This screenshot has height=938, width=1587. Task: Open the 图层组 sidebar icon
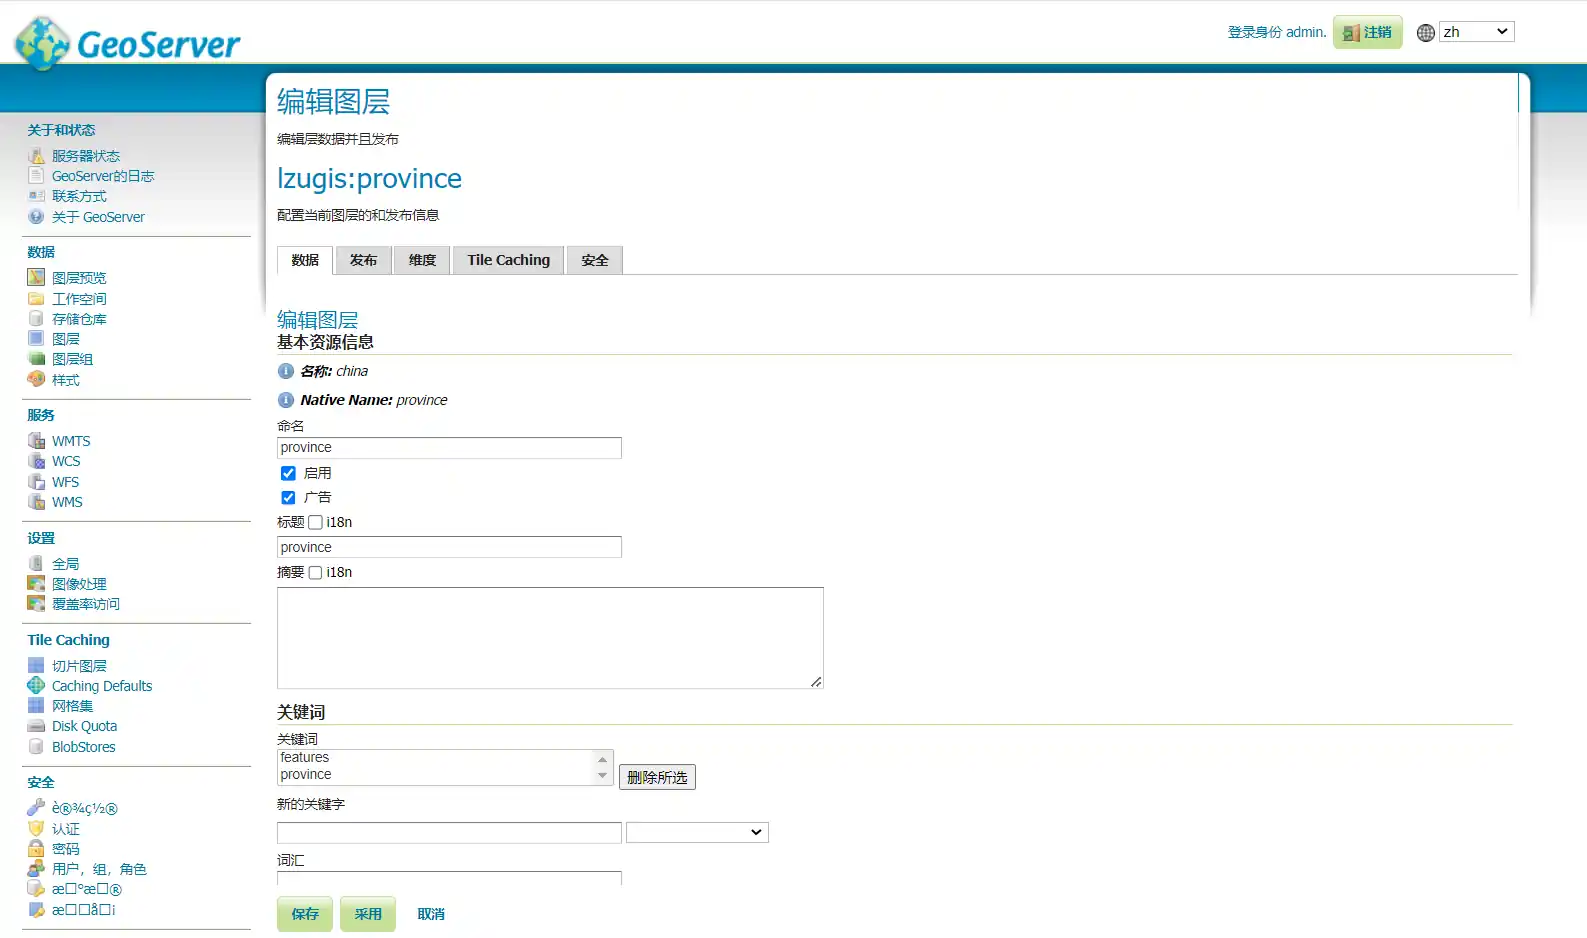pyautogui.click(x=36, y=359)
